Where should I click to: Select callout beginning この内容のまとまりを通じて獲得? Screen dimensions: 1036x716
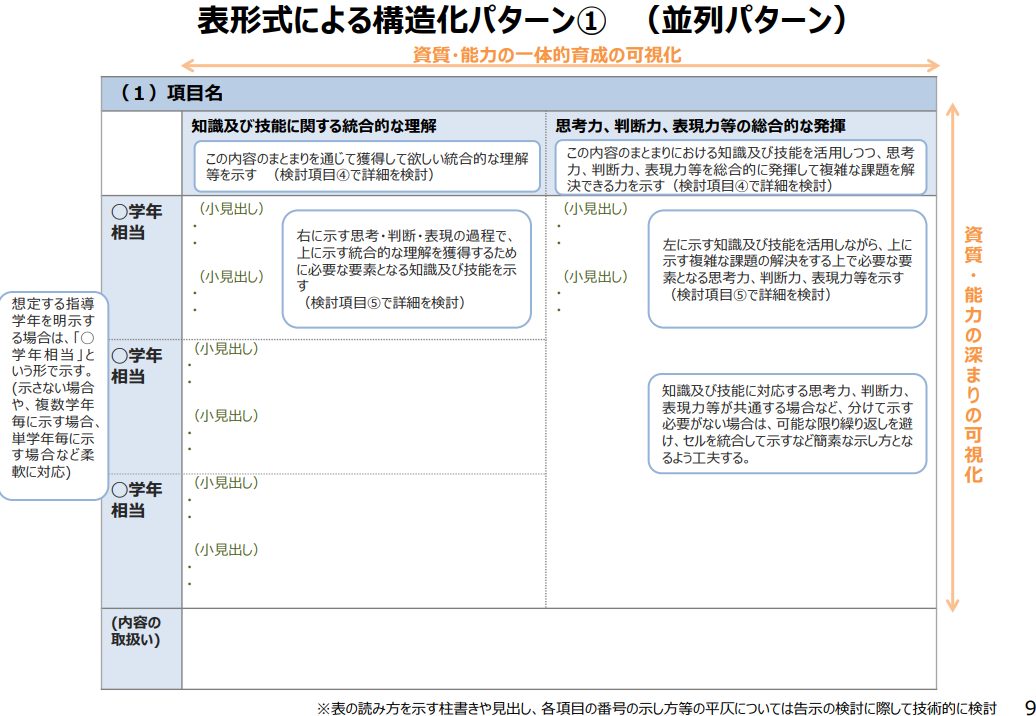(x=366, y=166)
